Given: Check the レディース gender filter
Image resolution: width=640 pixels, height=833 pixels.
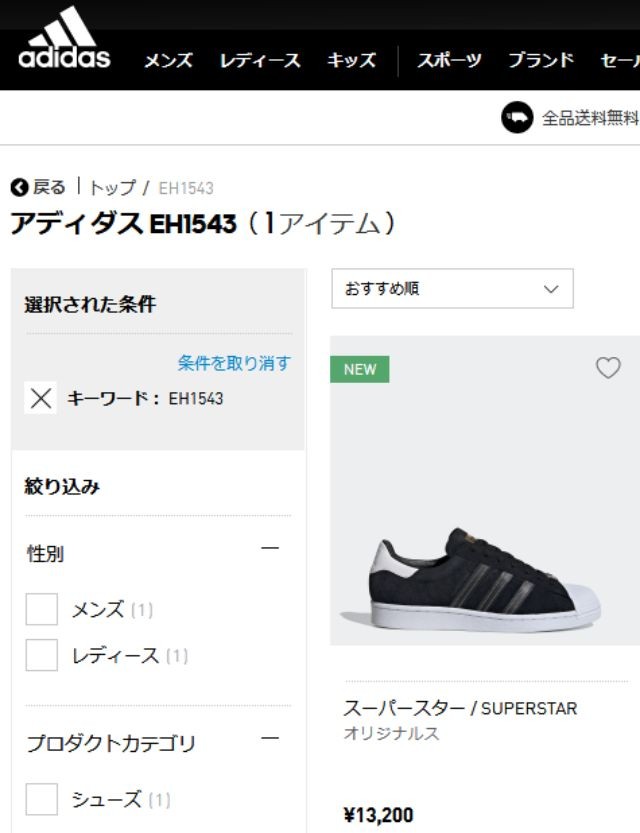Looking at the screenshot, I should [x=42, y=655].
